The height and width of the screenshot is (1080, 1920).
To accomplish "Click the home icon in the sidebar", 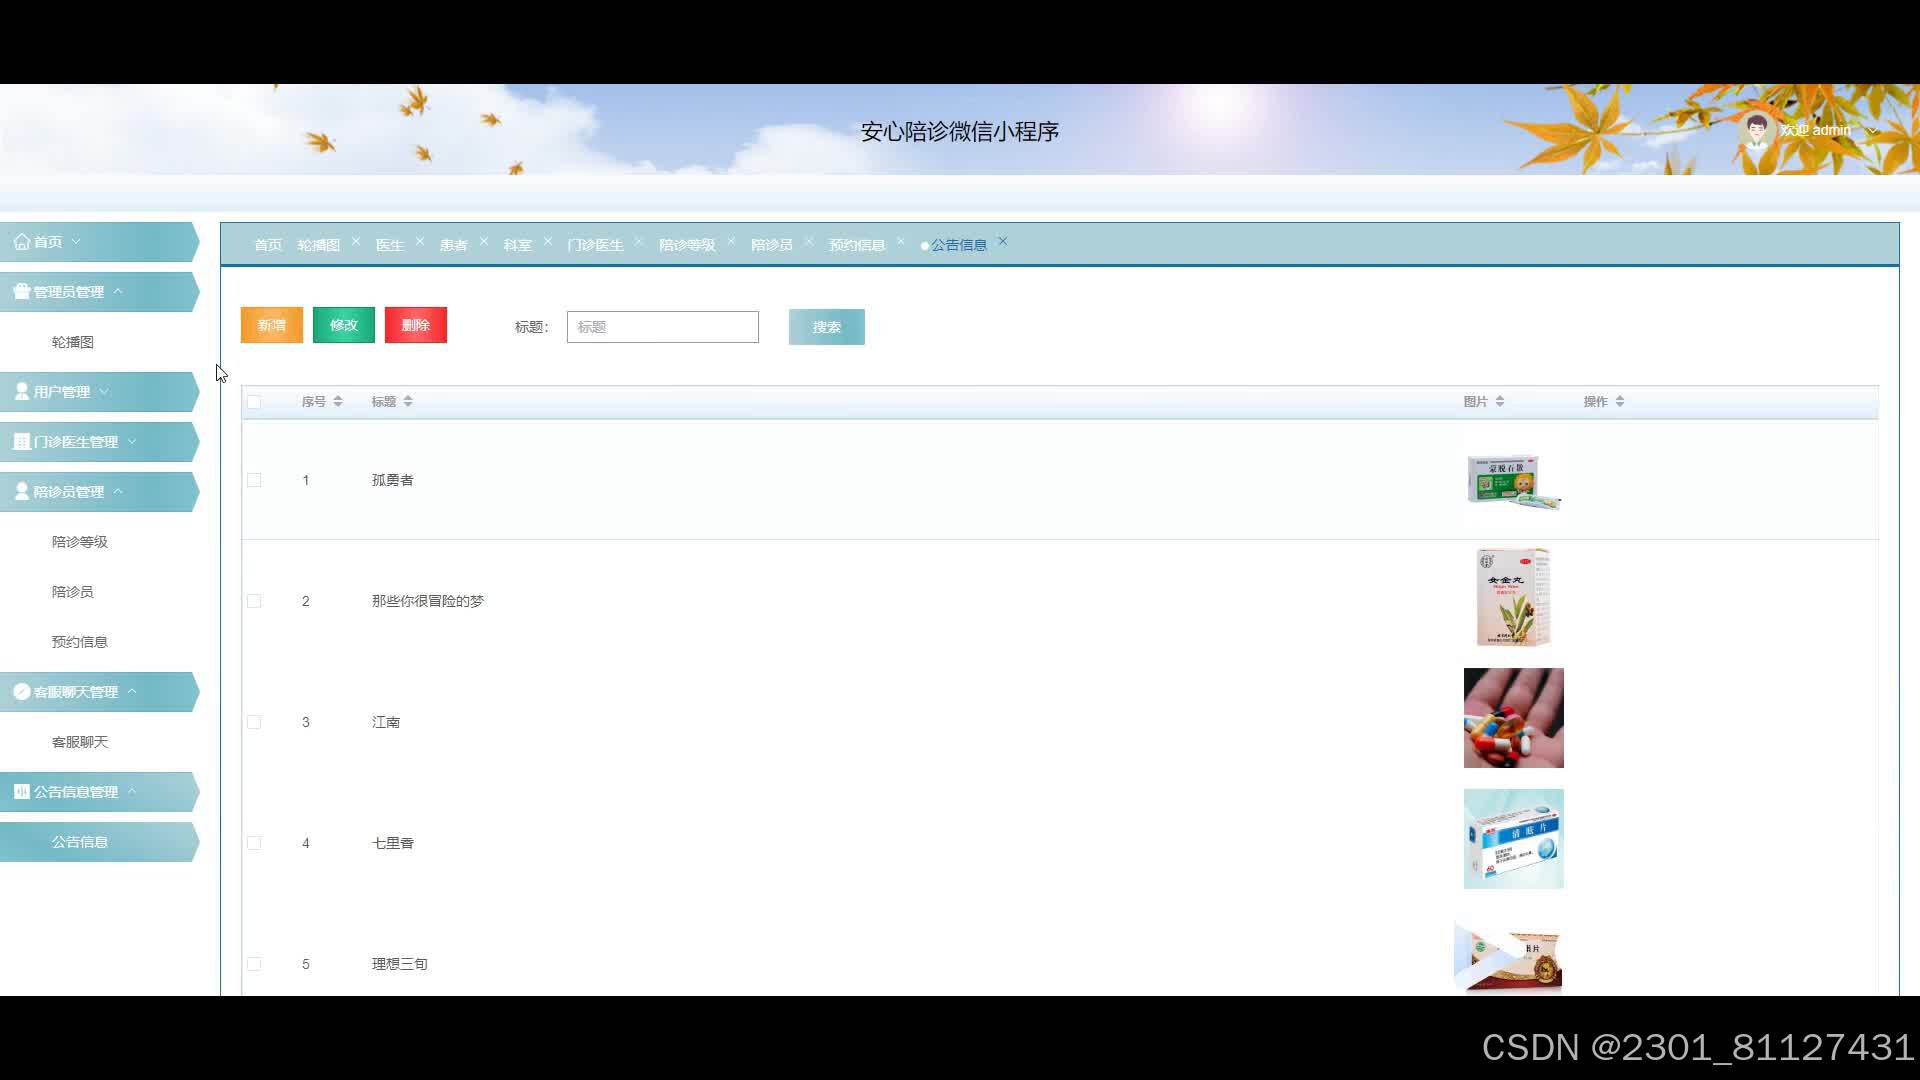I will [22, 242].
